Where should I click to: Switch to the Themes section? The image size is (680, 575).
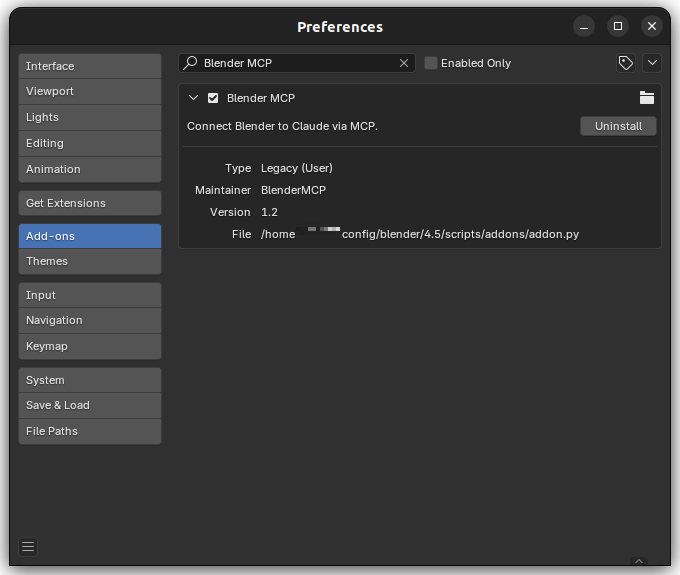click(x=90, y=261)
